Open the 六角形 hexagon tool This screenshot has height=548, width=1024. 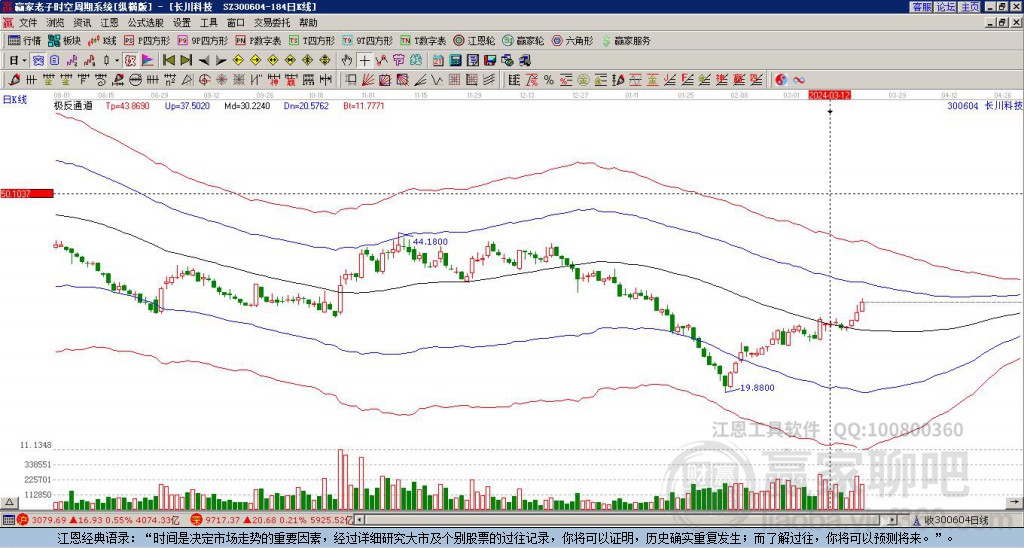click(572, 40)
